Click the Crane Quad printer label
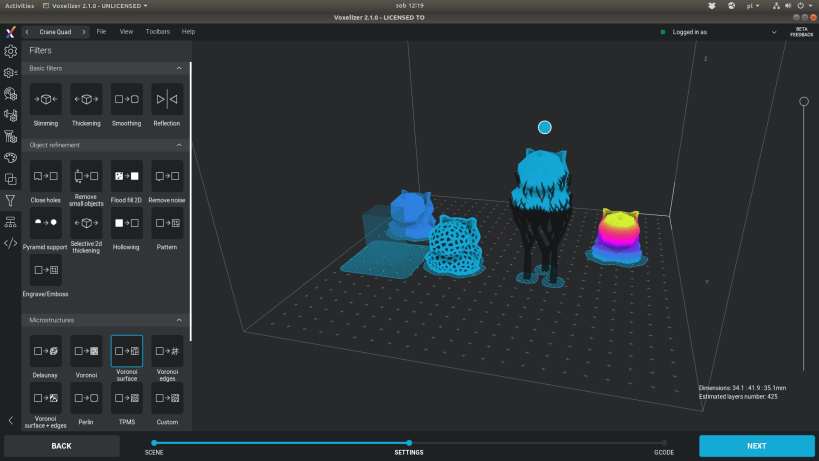 tap(55, 32)
